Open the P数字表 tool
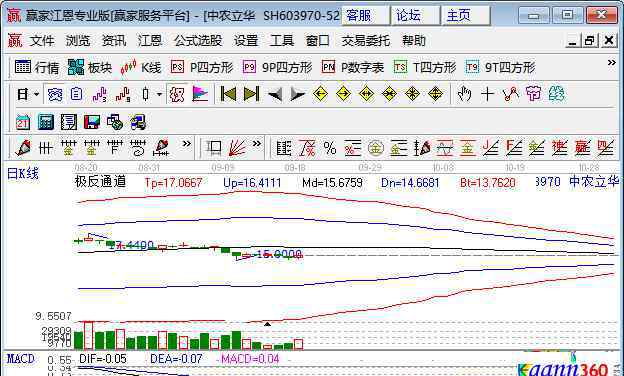The width and height of the screenshot is (624, 376). coord(353,67)
